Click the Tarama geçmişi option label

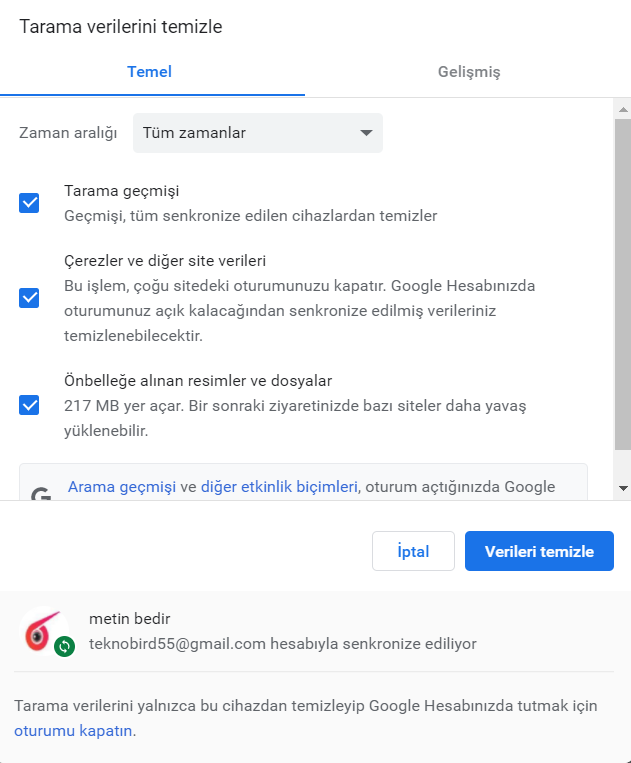(122, 191)
